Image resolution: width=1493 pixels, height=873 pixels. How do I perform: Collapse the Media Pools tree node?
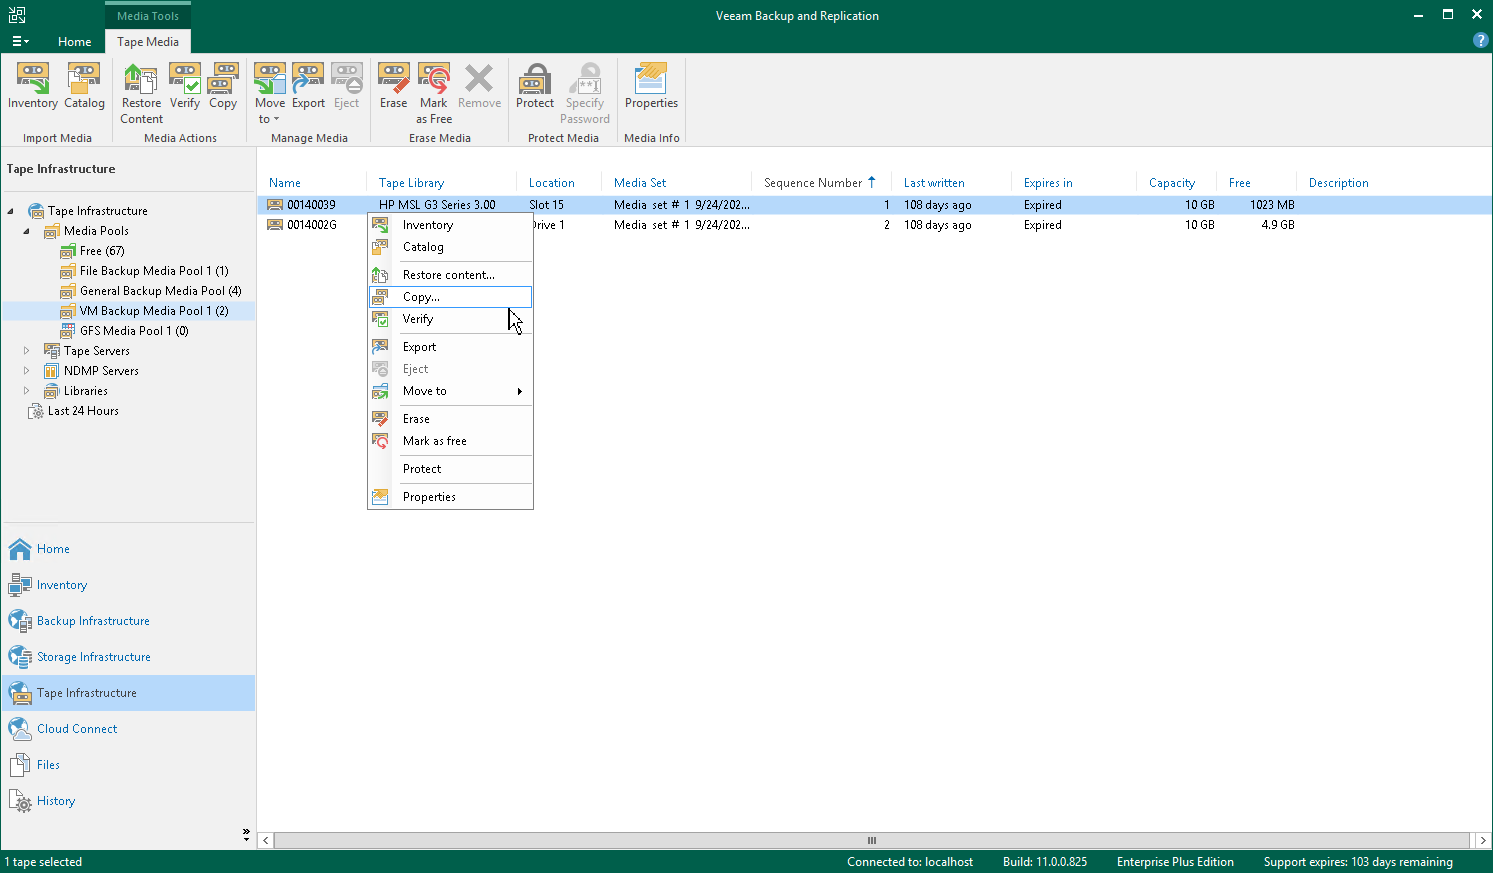pyautogui.click(x=27, y=231)
